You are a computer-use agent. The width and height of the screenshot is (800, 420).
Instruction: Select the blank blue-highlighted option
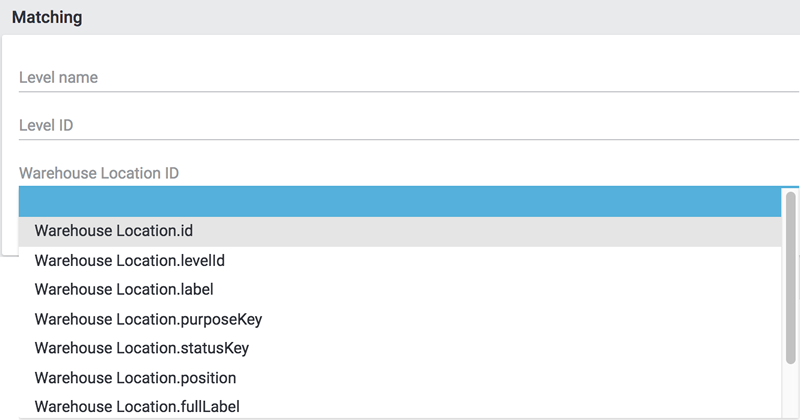tap(400, 202)
